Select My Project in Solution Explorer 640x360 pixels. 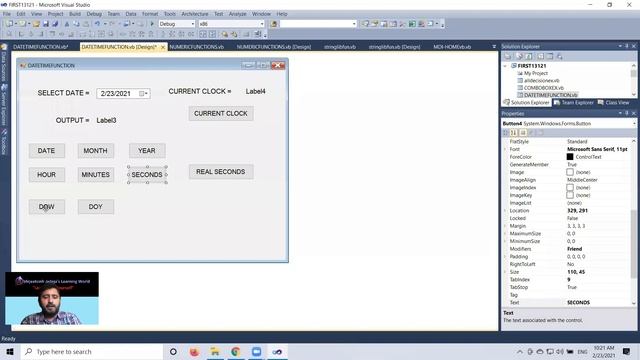536,73
